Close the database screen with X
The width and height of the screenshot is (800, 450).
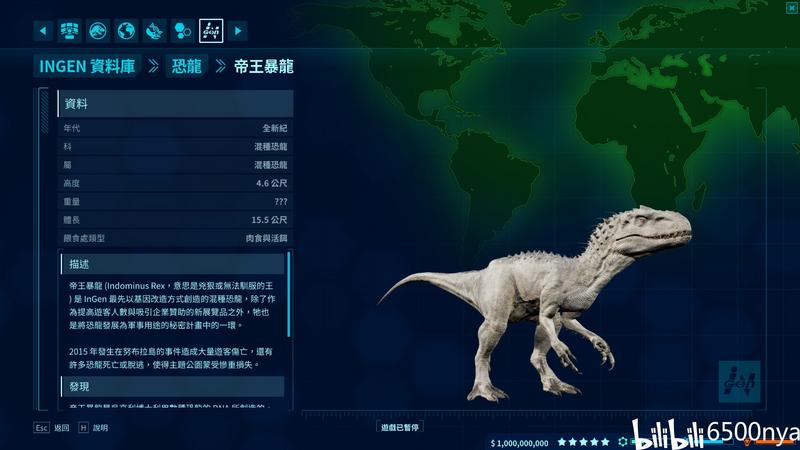pyautogui.click(x=792, y=7)
